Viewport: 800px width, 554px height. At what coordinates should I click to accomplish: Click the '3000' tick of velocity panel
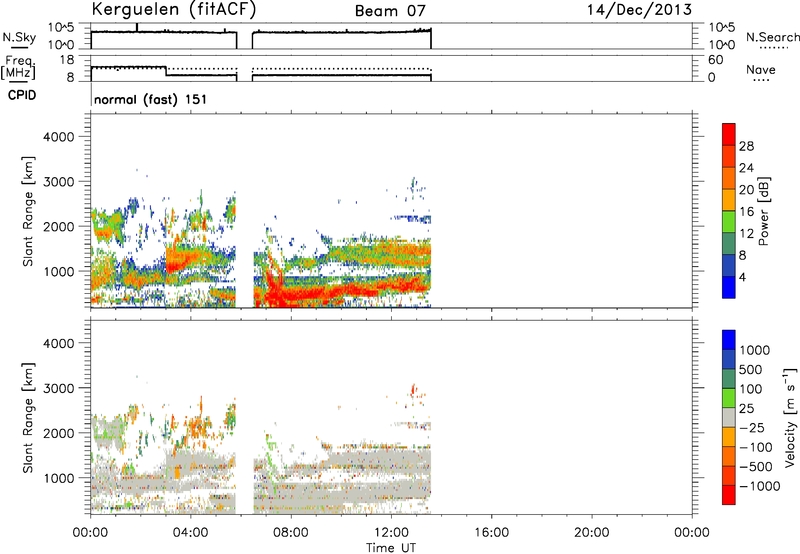pos(59,388)
